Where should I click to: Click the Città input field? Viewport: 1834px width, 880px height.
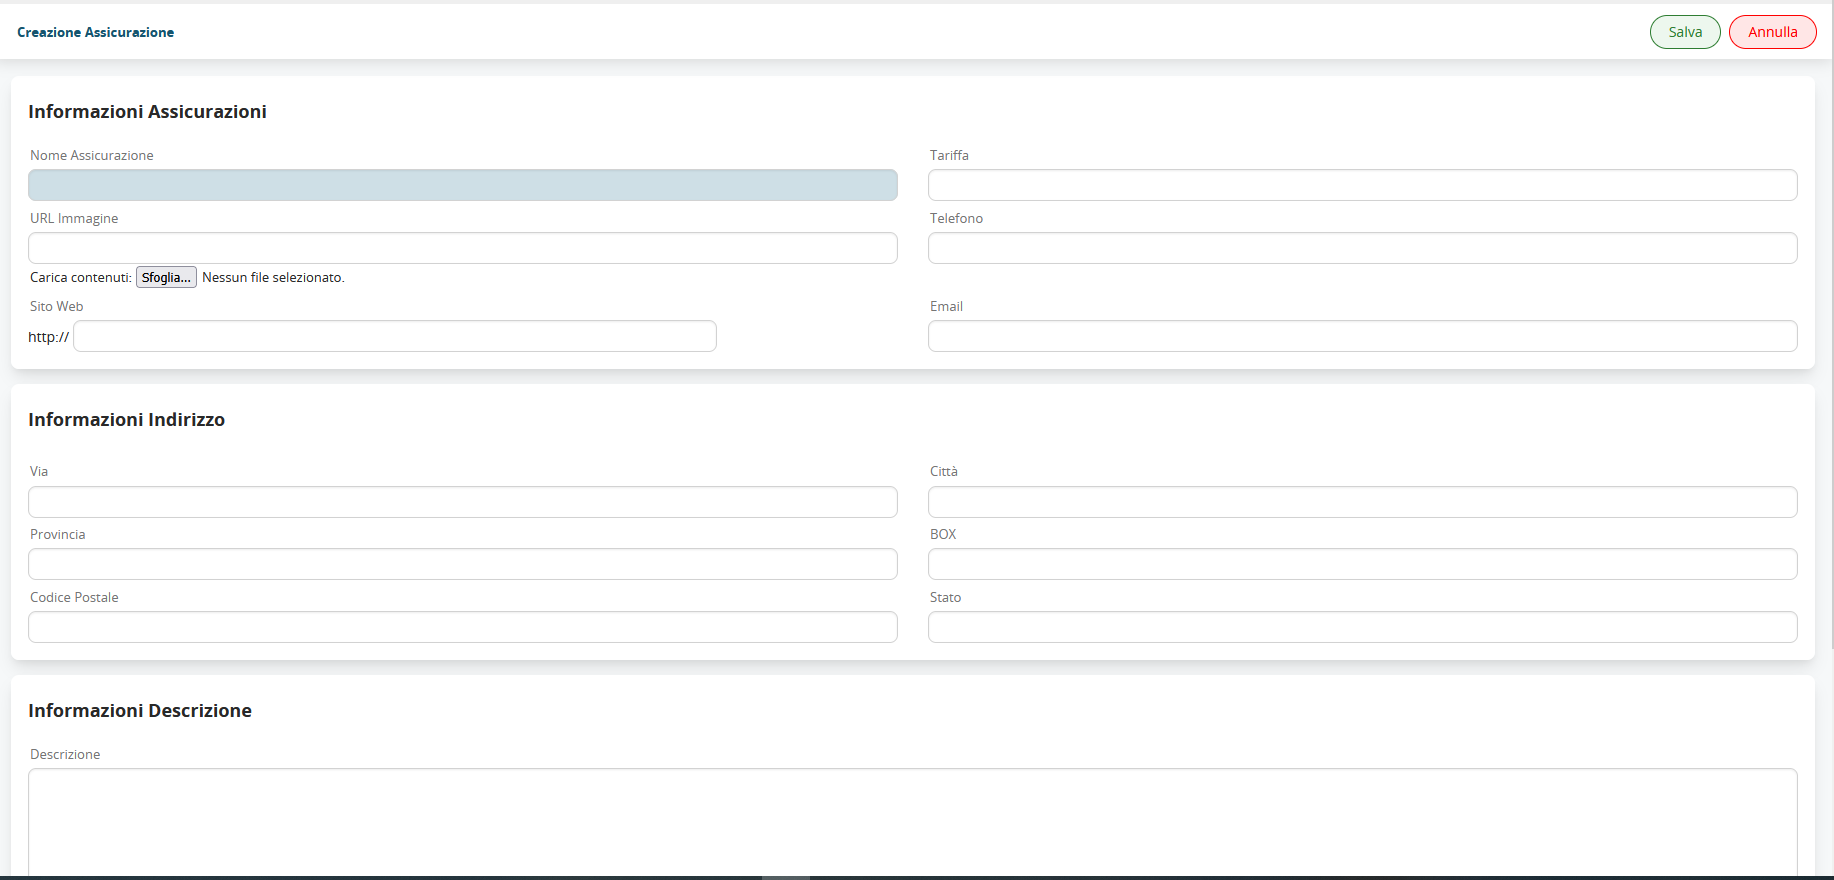[x=1362, y=502]
